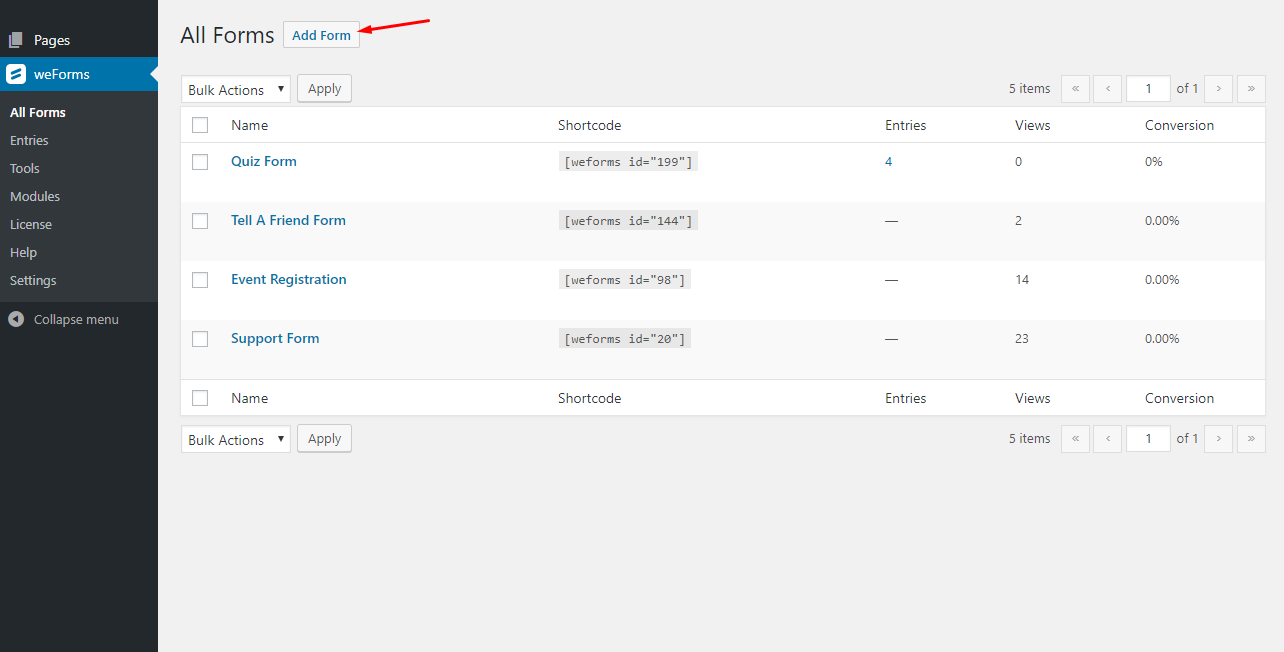Tick the Quiz Form row checkbox
The height and width of the screenshot is (652, 1284).
[200, 161]
